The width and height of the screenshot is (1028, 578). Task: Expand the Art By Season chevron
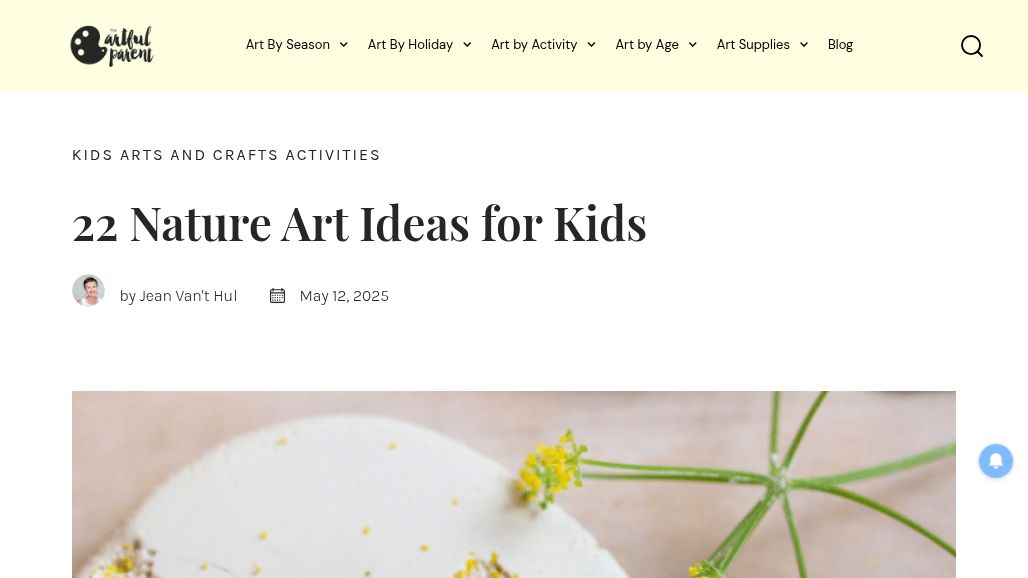(344, 45)
